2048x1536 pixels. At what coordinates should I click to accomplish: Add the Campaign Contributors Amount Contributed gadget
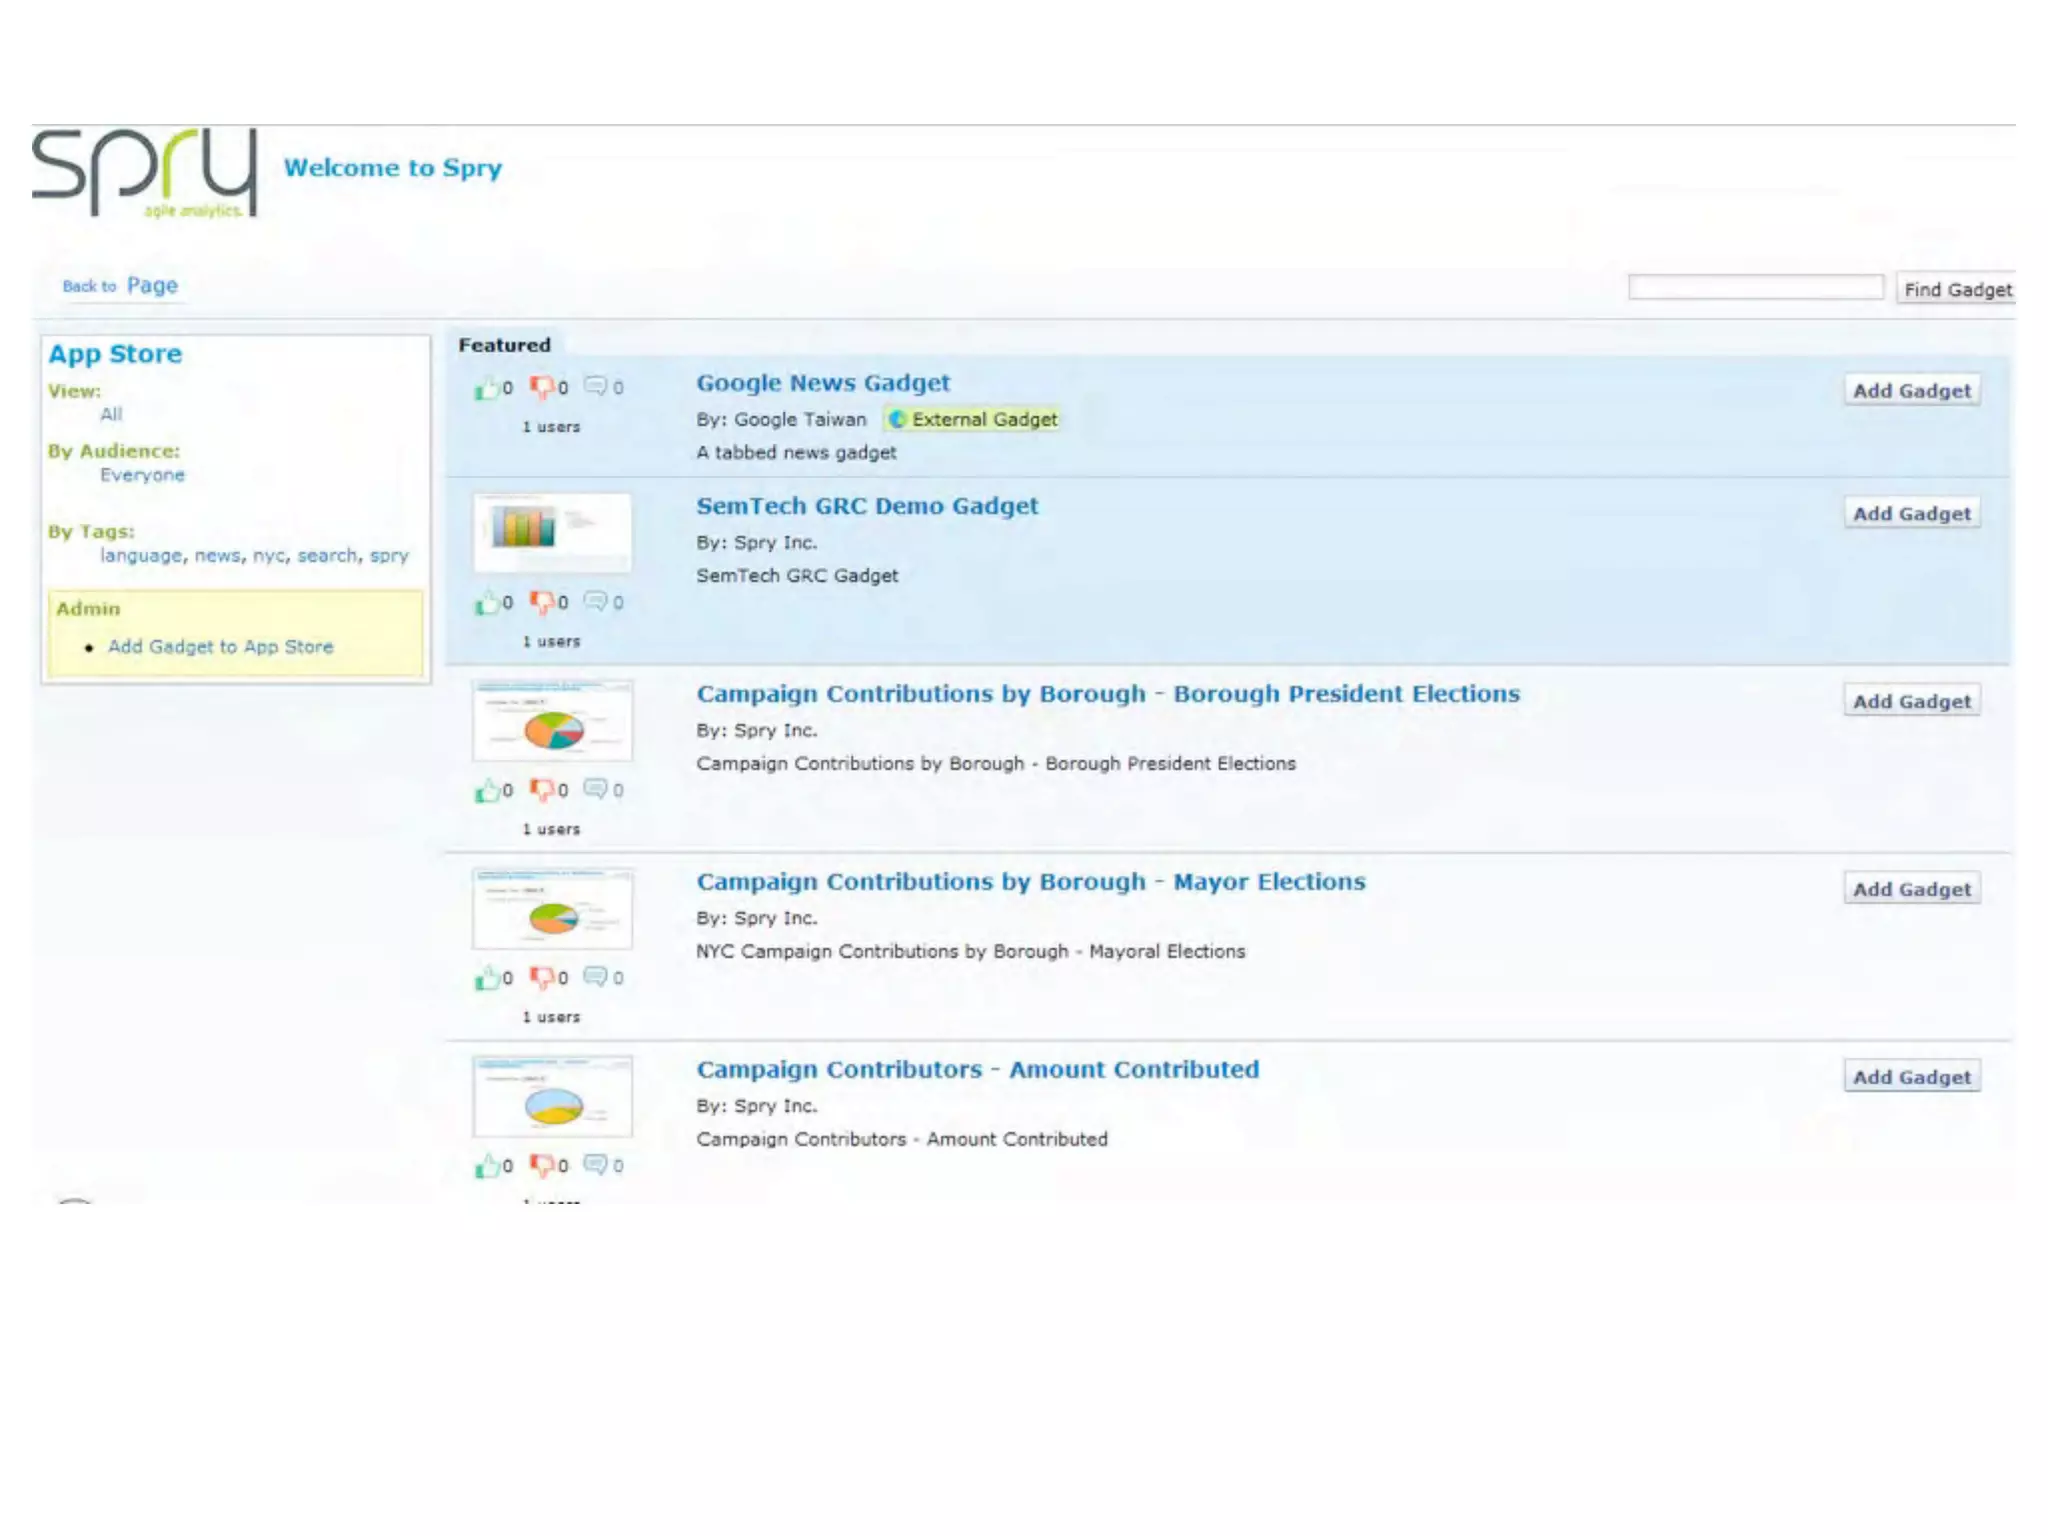coord(1911,1077)
